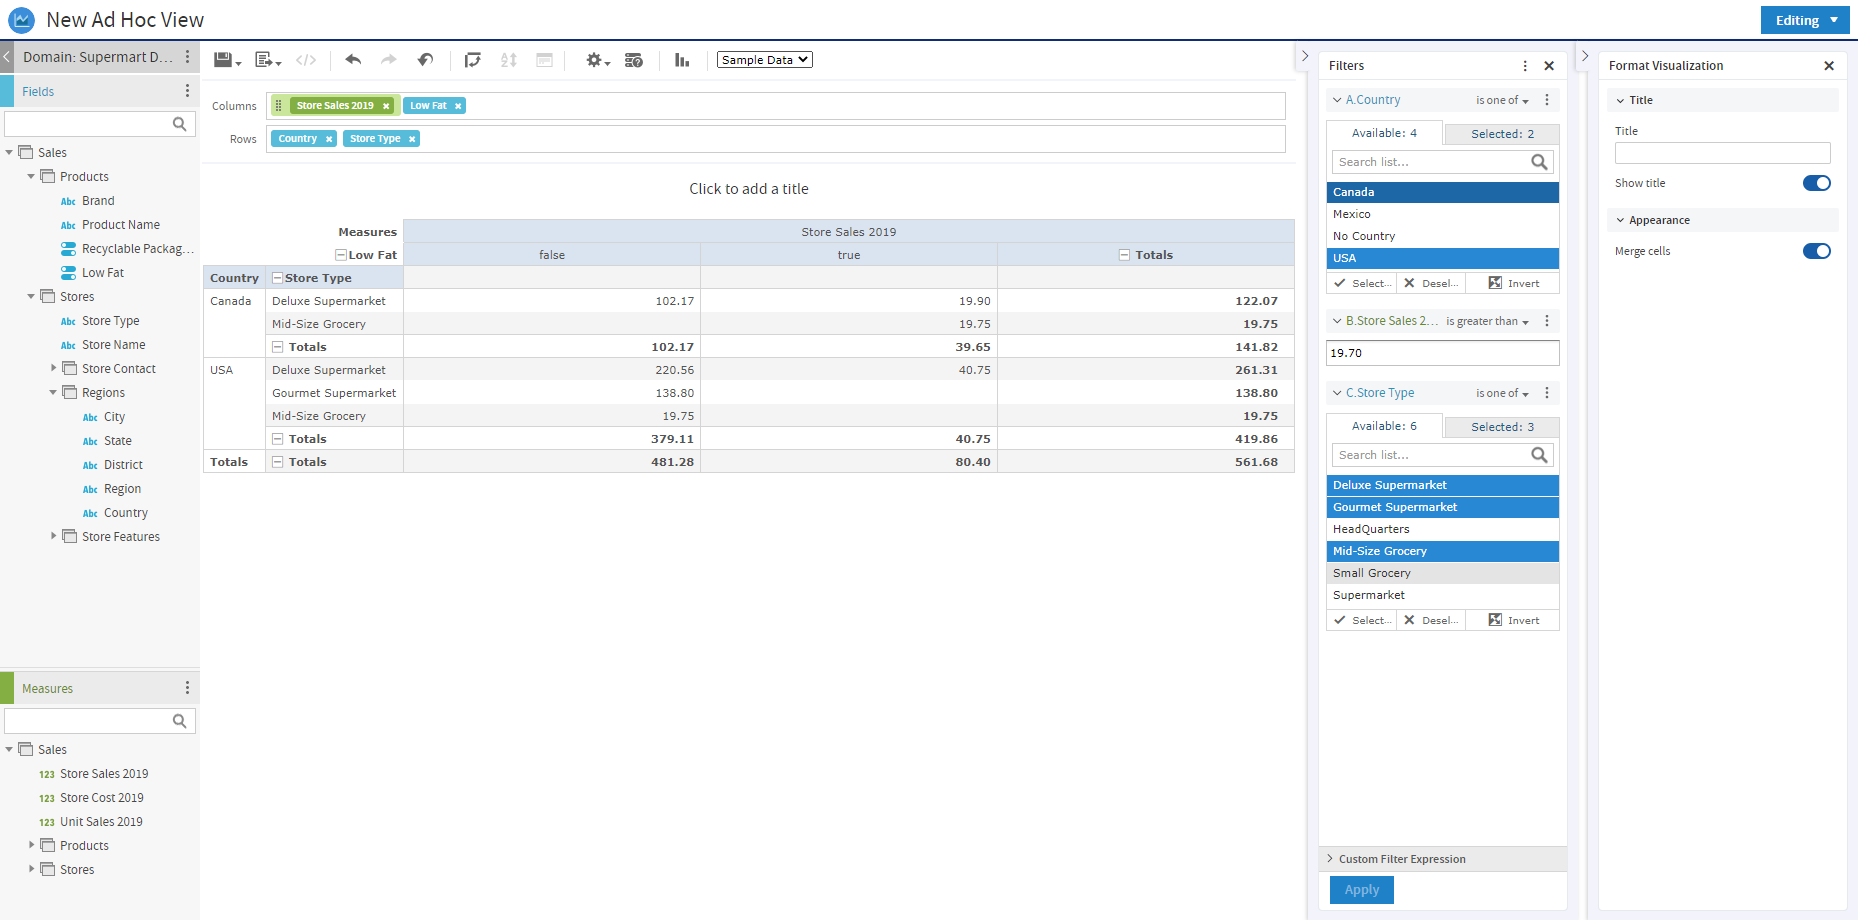Open the input controls query icon
Viewport: 1858px width, 920px height.
[634, 60]
